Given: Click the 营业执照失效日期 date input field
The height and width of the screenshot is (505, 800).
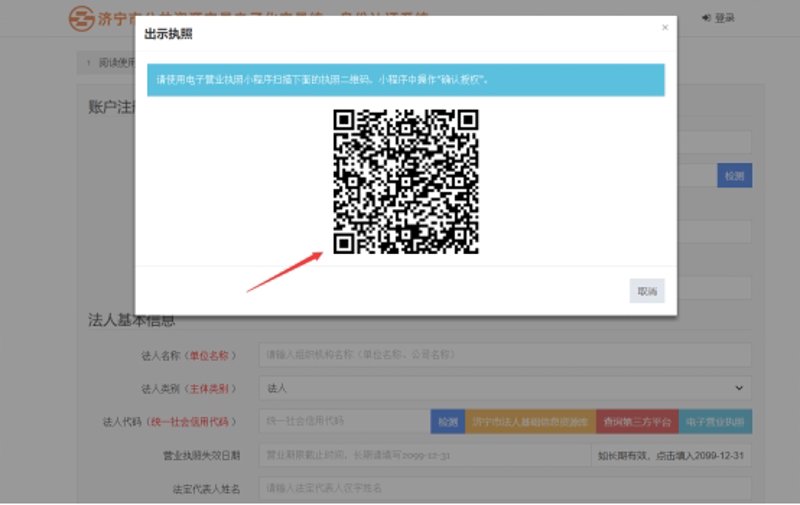Looking at the screenshot, I should click(425, 455).
